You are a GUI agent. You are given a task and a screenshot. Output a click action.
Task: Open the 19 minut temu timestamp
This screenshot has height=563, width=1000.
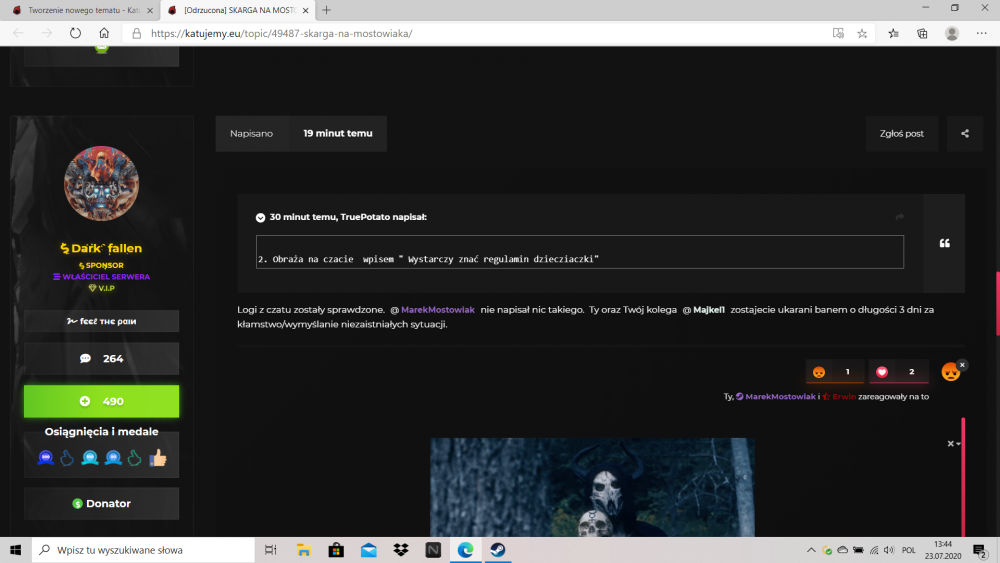[337, 133]
